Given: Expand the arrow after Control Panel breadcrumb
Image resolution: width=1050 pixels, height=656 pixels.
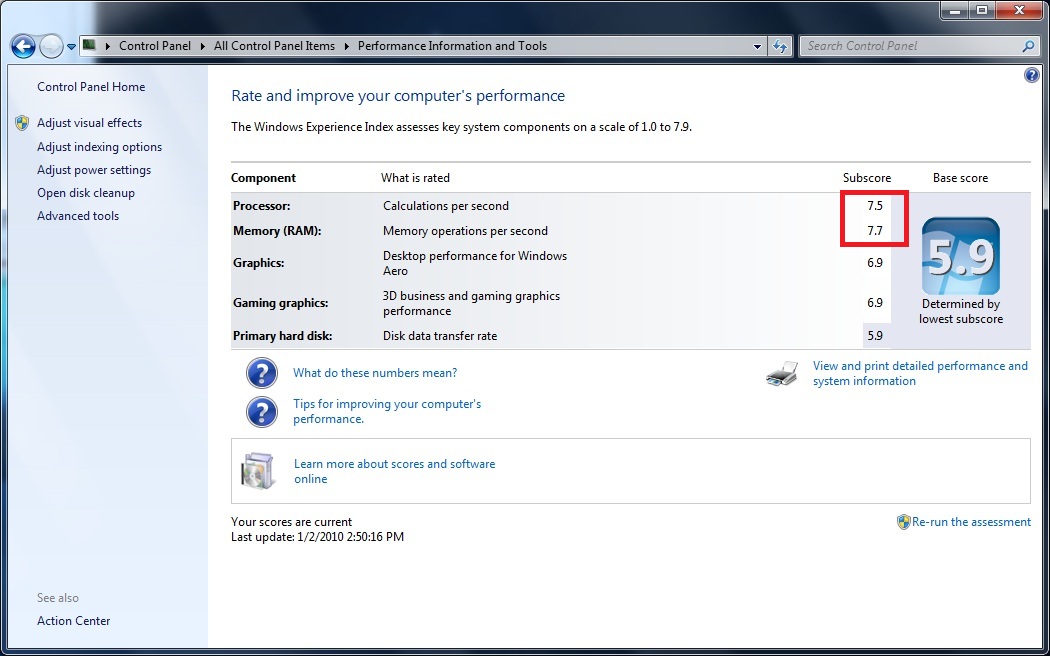Looking at the screenshot, I should coord(204,46).
